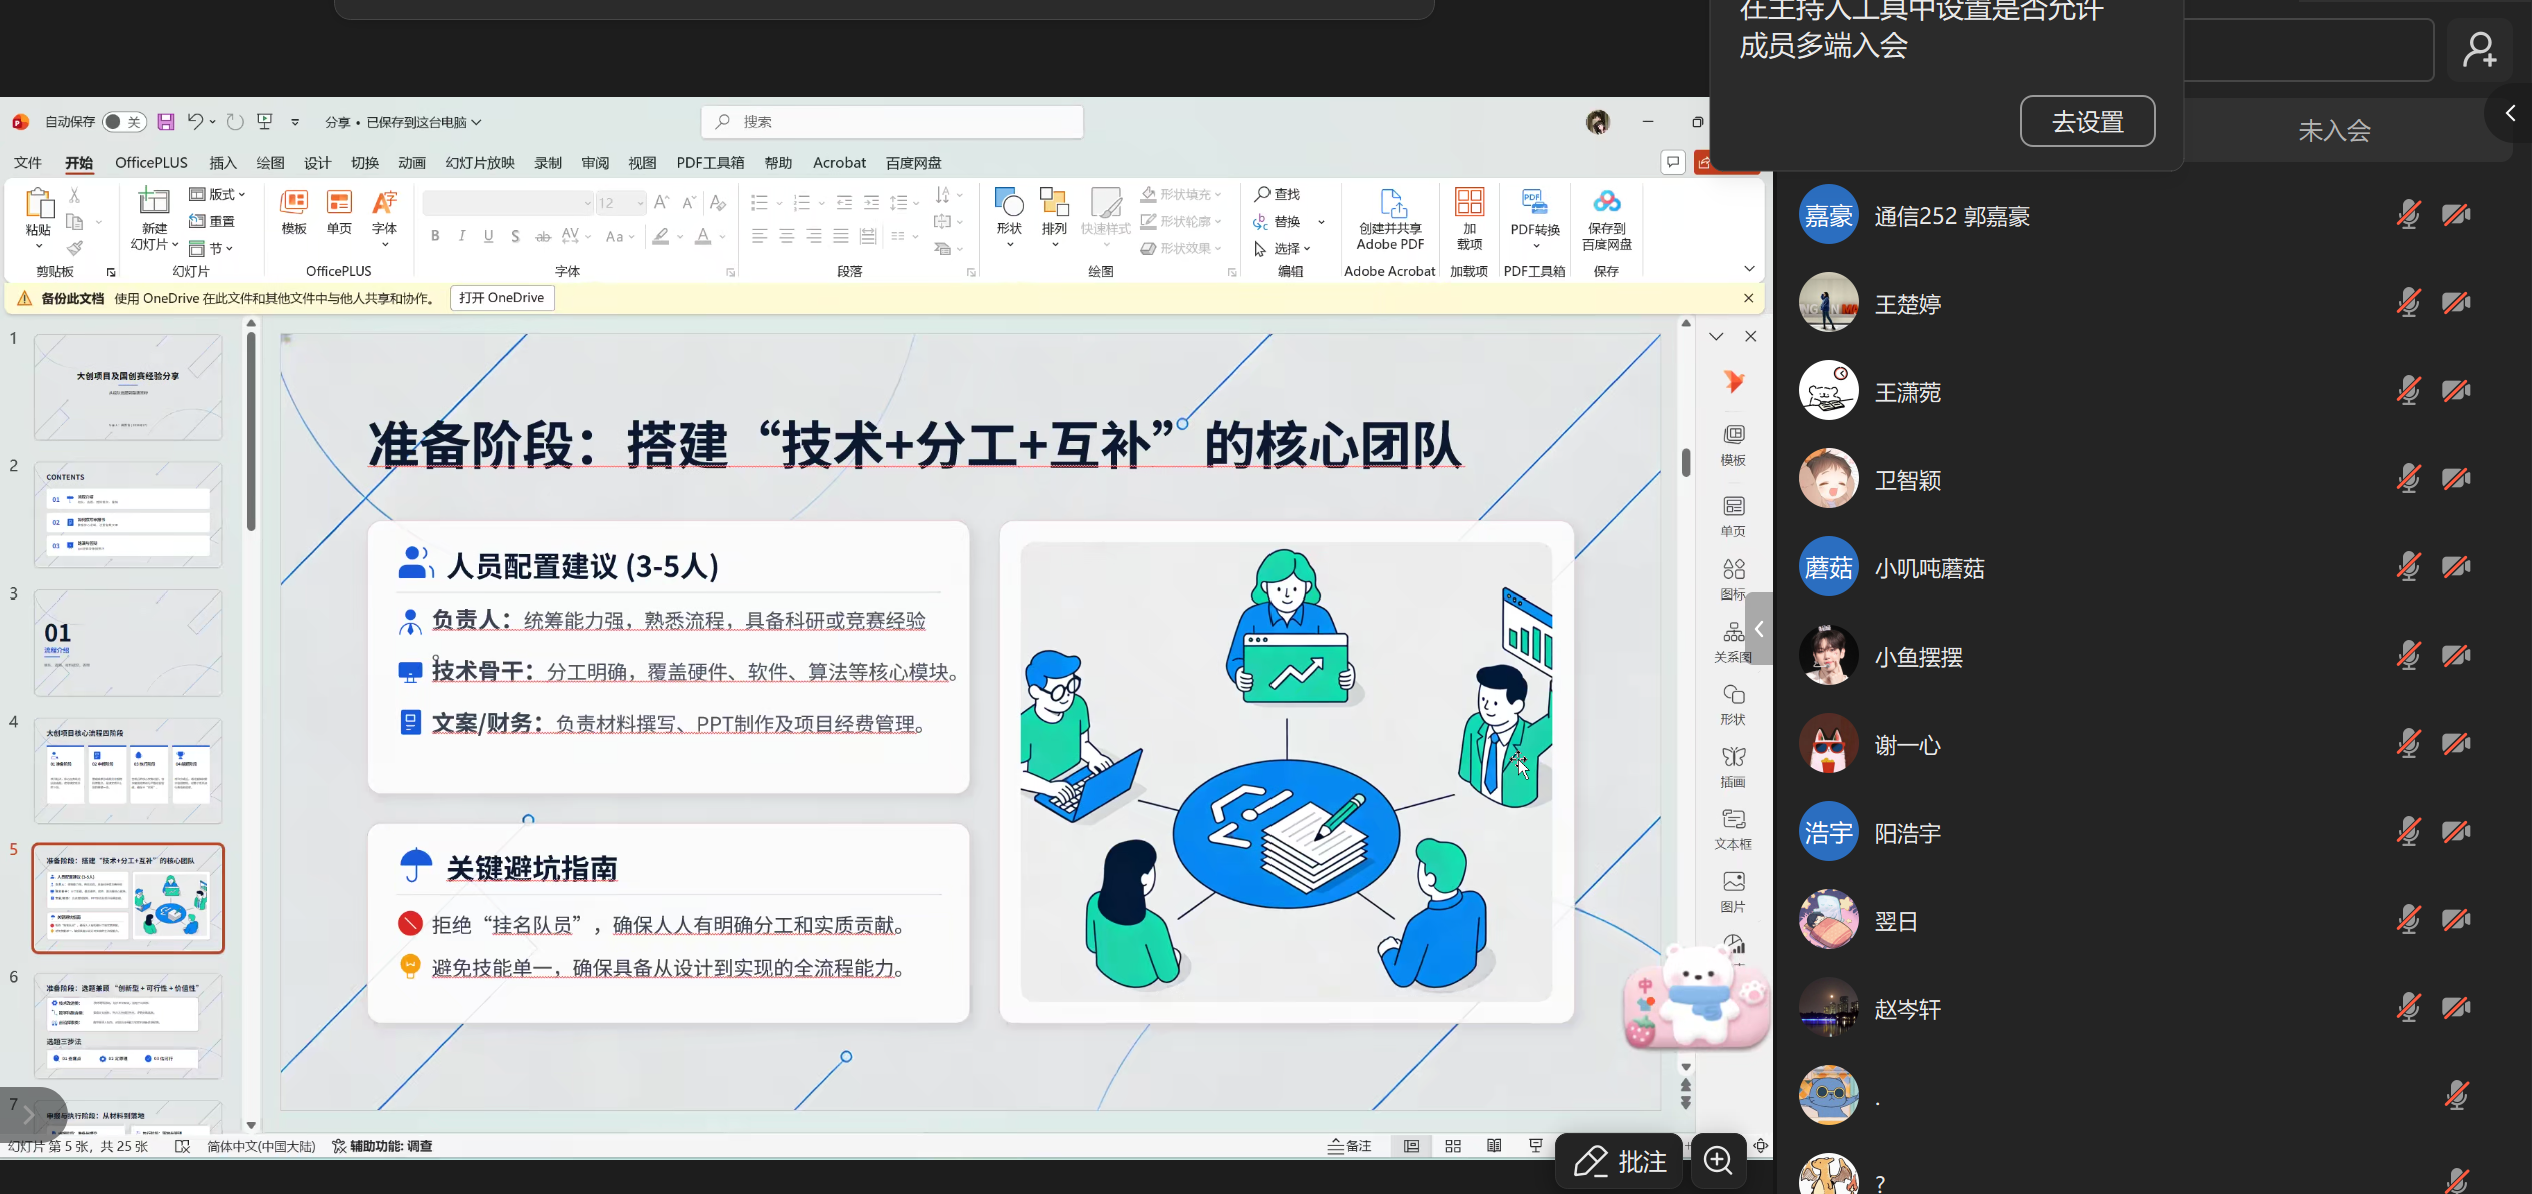Screen dimensions: 2532x1194
Task: Toggle microphone for 王楚婷
Action: 2408,302
